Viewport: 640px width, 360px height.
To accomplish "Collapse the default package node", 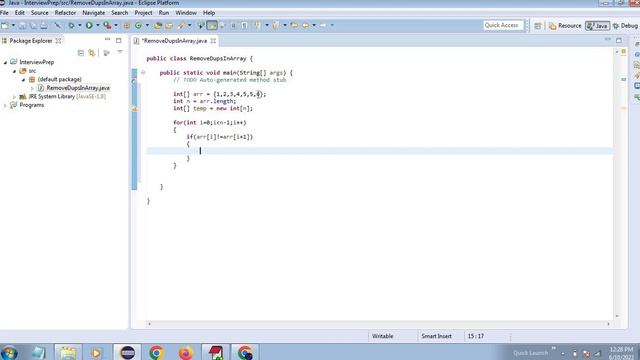I will (x=23, y=80).
